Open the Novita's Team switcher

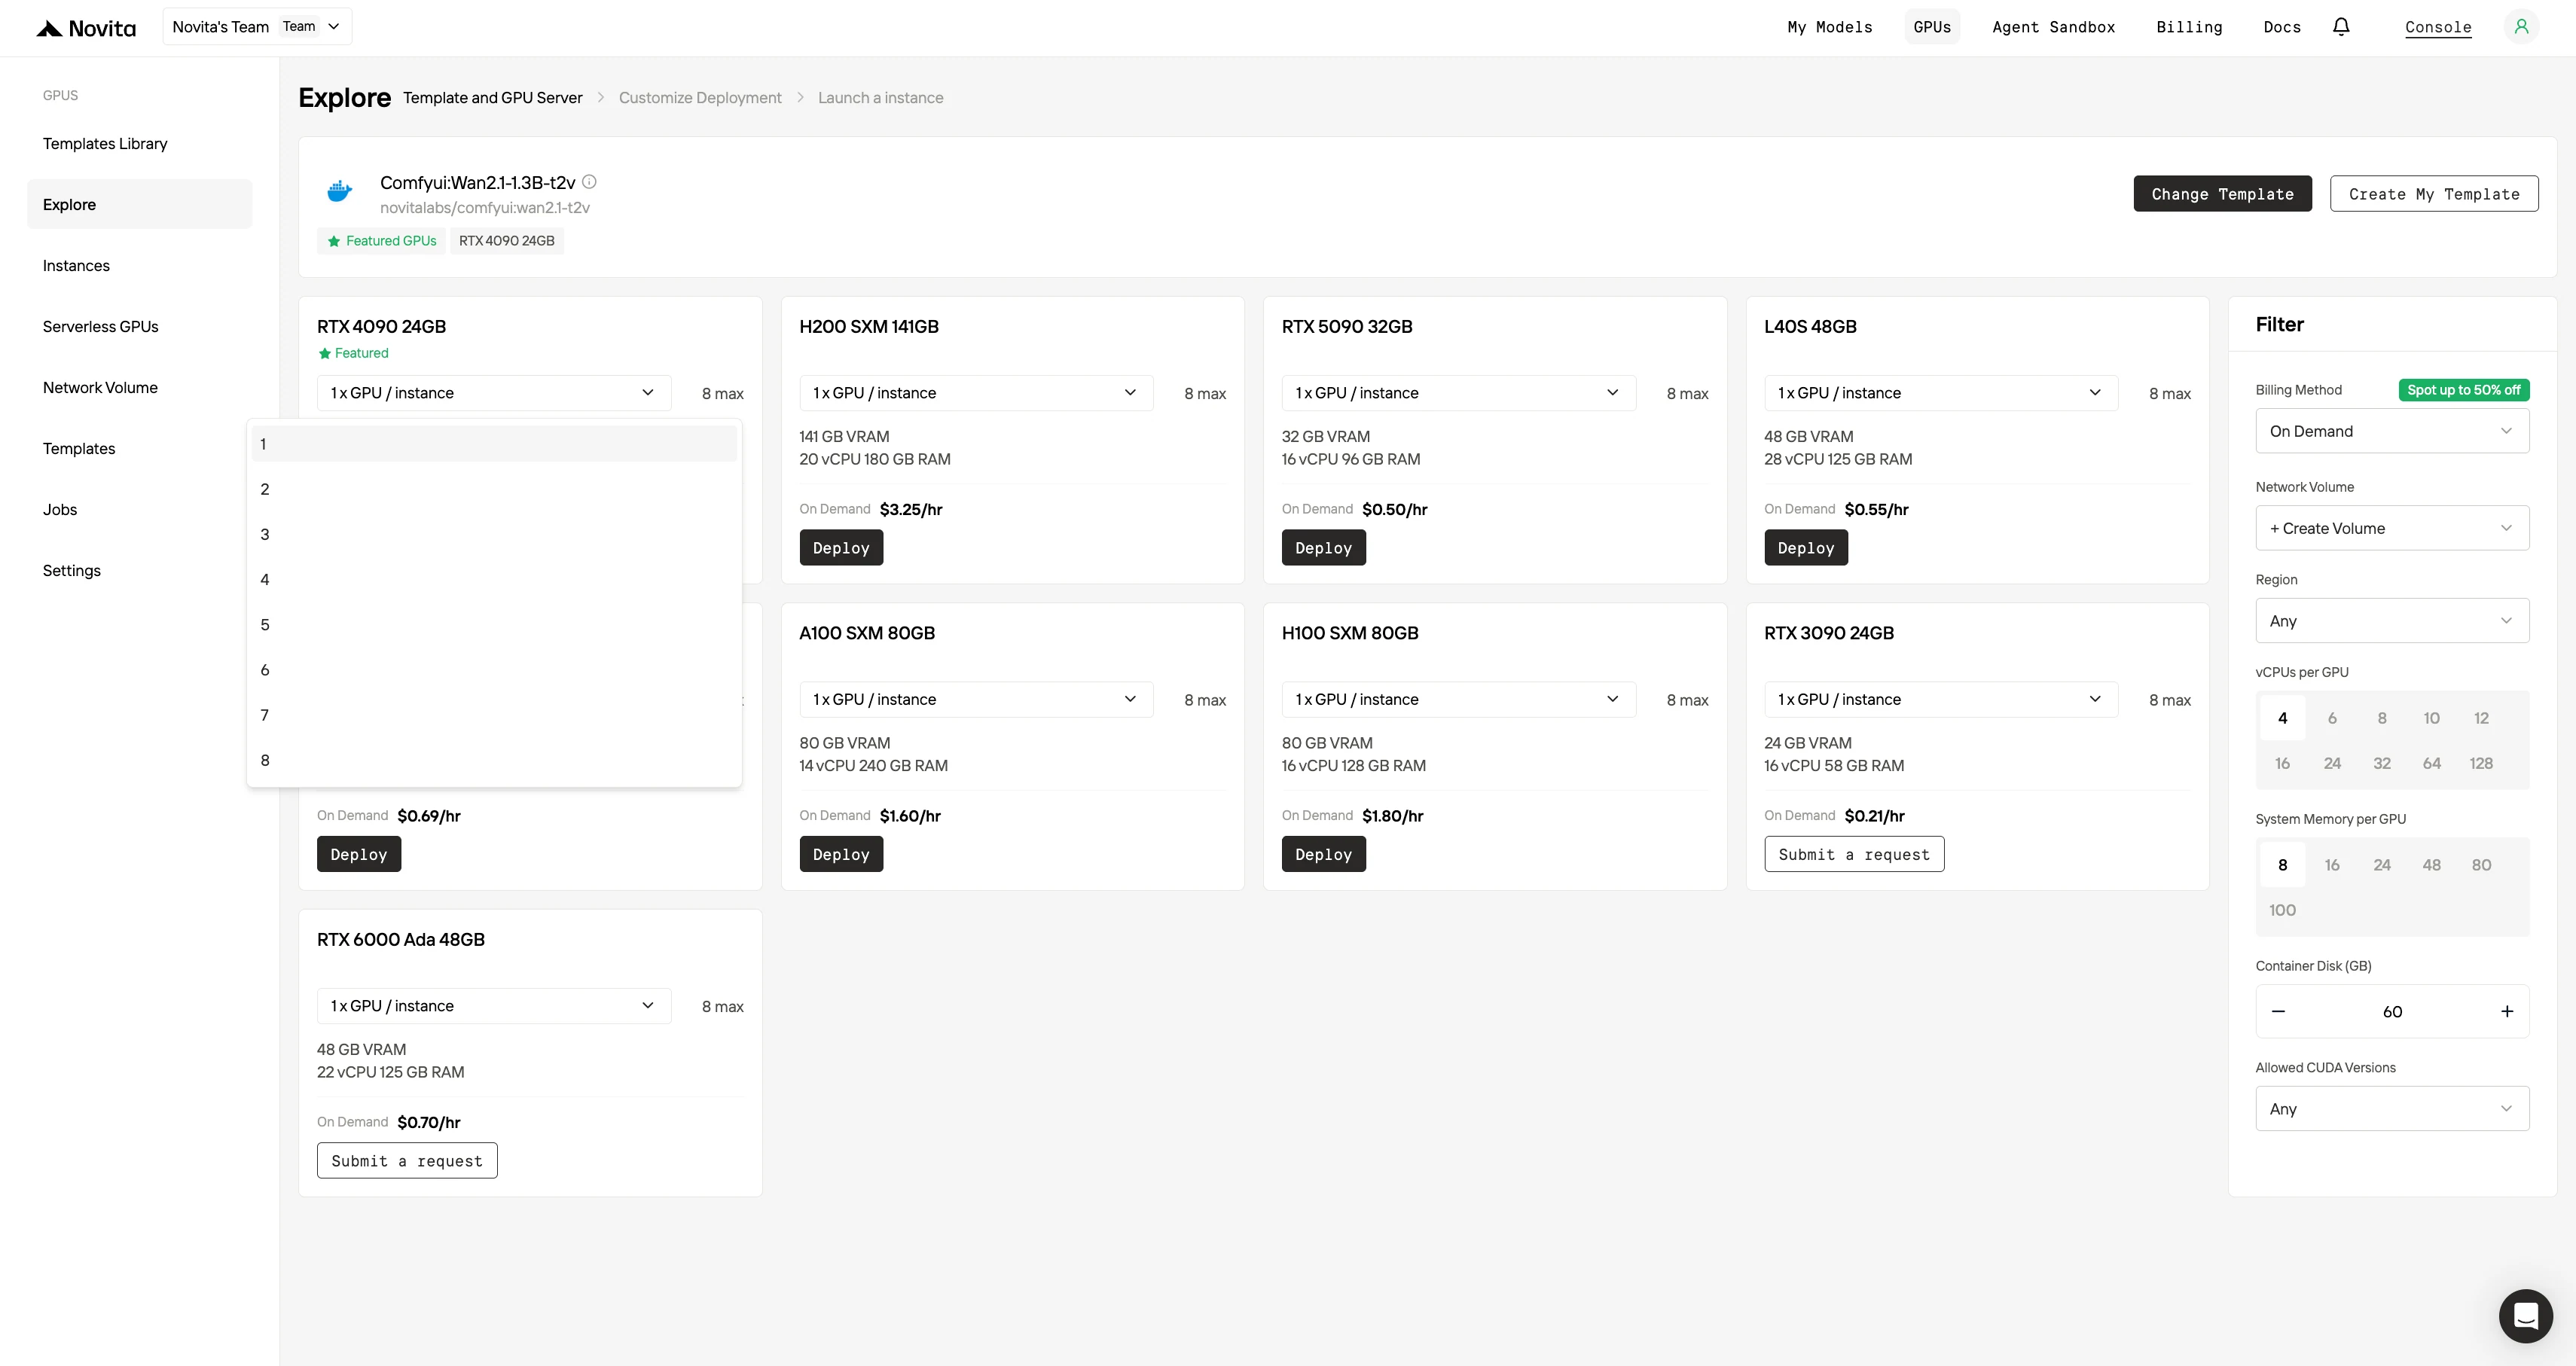pyautogui.click(x=257, y=27)
